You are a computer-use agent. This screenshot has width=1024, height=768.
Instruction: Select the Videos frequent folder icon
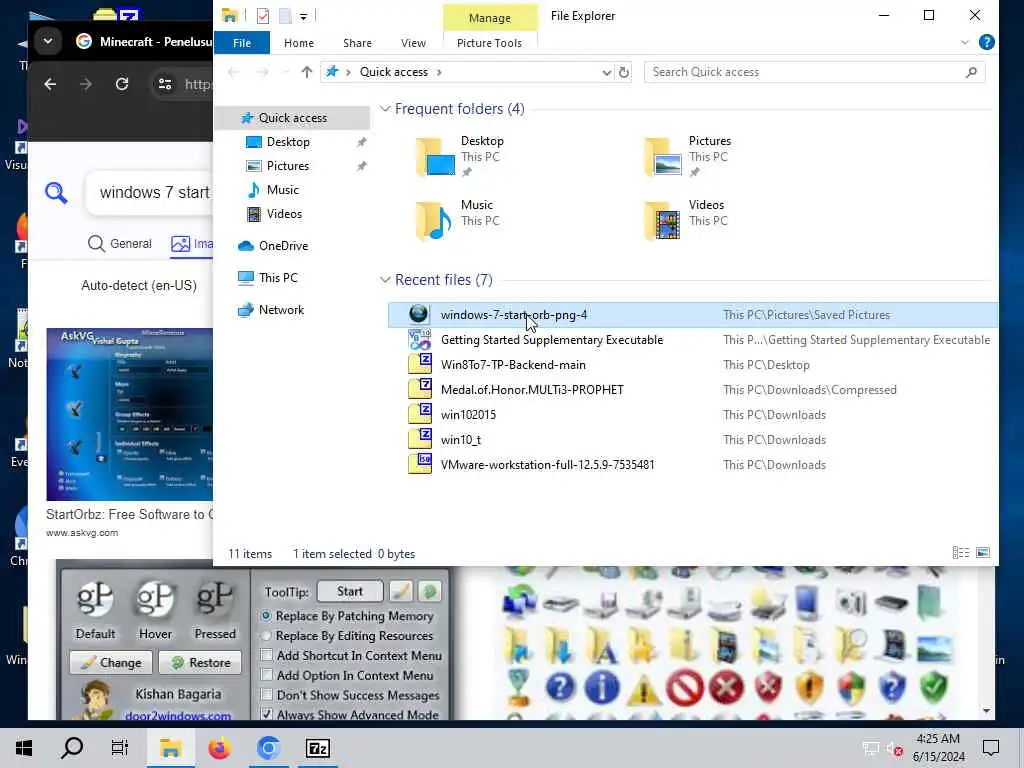(x=663, y=221)
